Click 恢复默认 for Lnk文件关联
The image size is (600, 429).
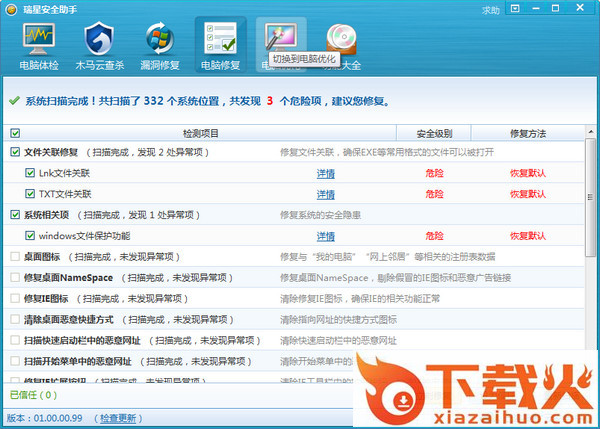pyautogui.click(x=528, y=173)
